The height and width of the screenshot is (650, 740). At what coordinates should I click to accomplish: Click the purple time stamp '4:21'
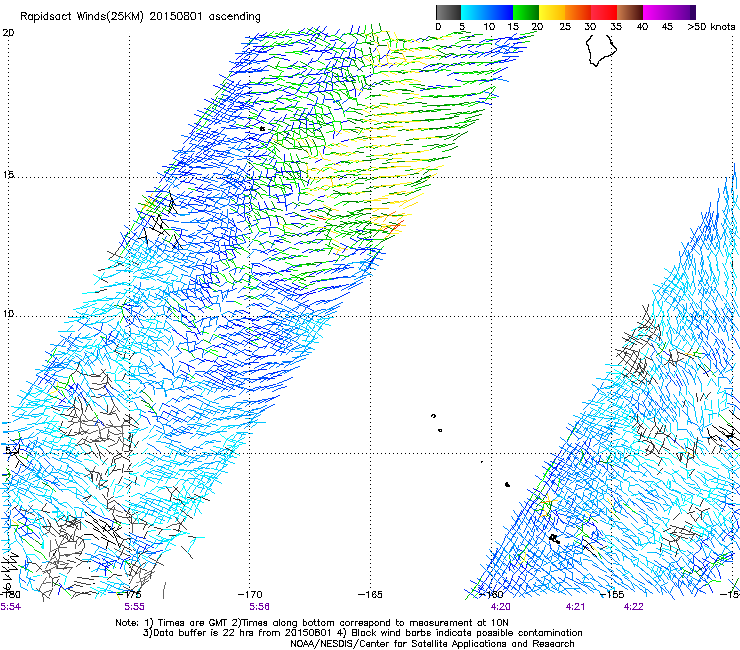click(575, 607)
